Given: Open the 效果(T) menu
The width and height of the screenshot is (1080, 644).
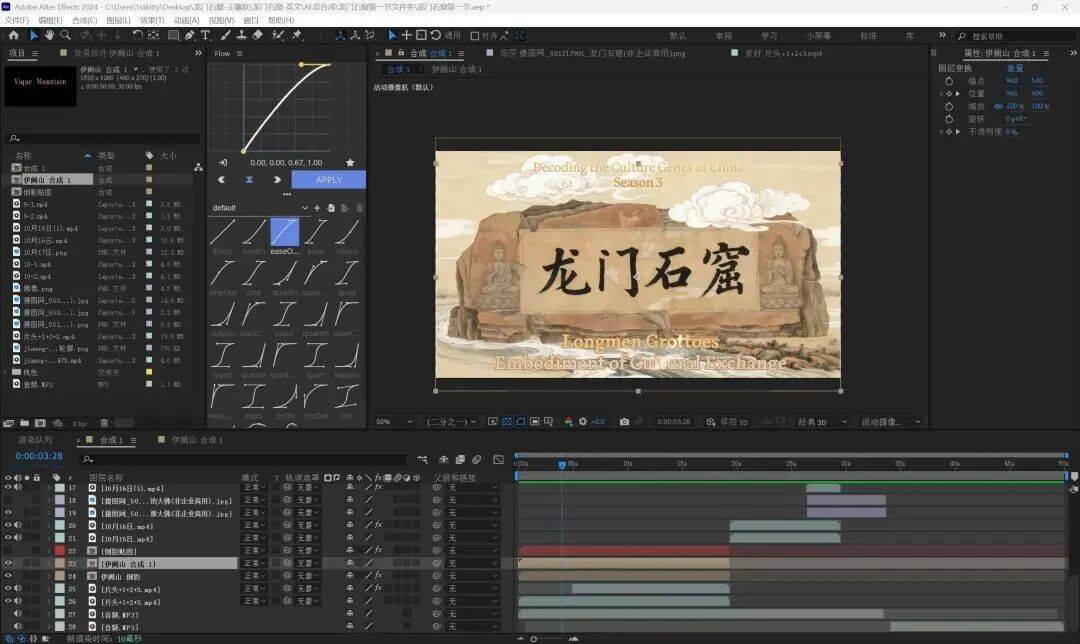Looking at the screenshot, I should coord(152,20).
